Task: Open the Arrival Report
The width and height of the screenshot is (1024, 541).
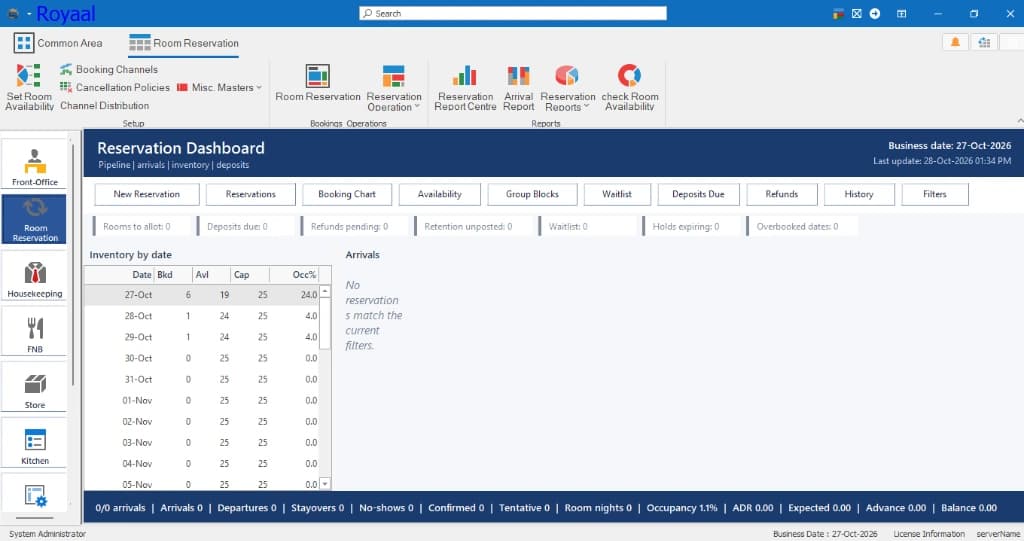Action: coord(519,88)
